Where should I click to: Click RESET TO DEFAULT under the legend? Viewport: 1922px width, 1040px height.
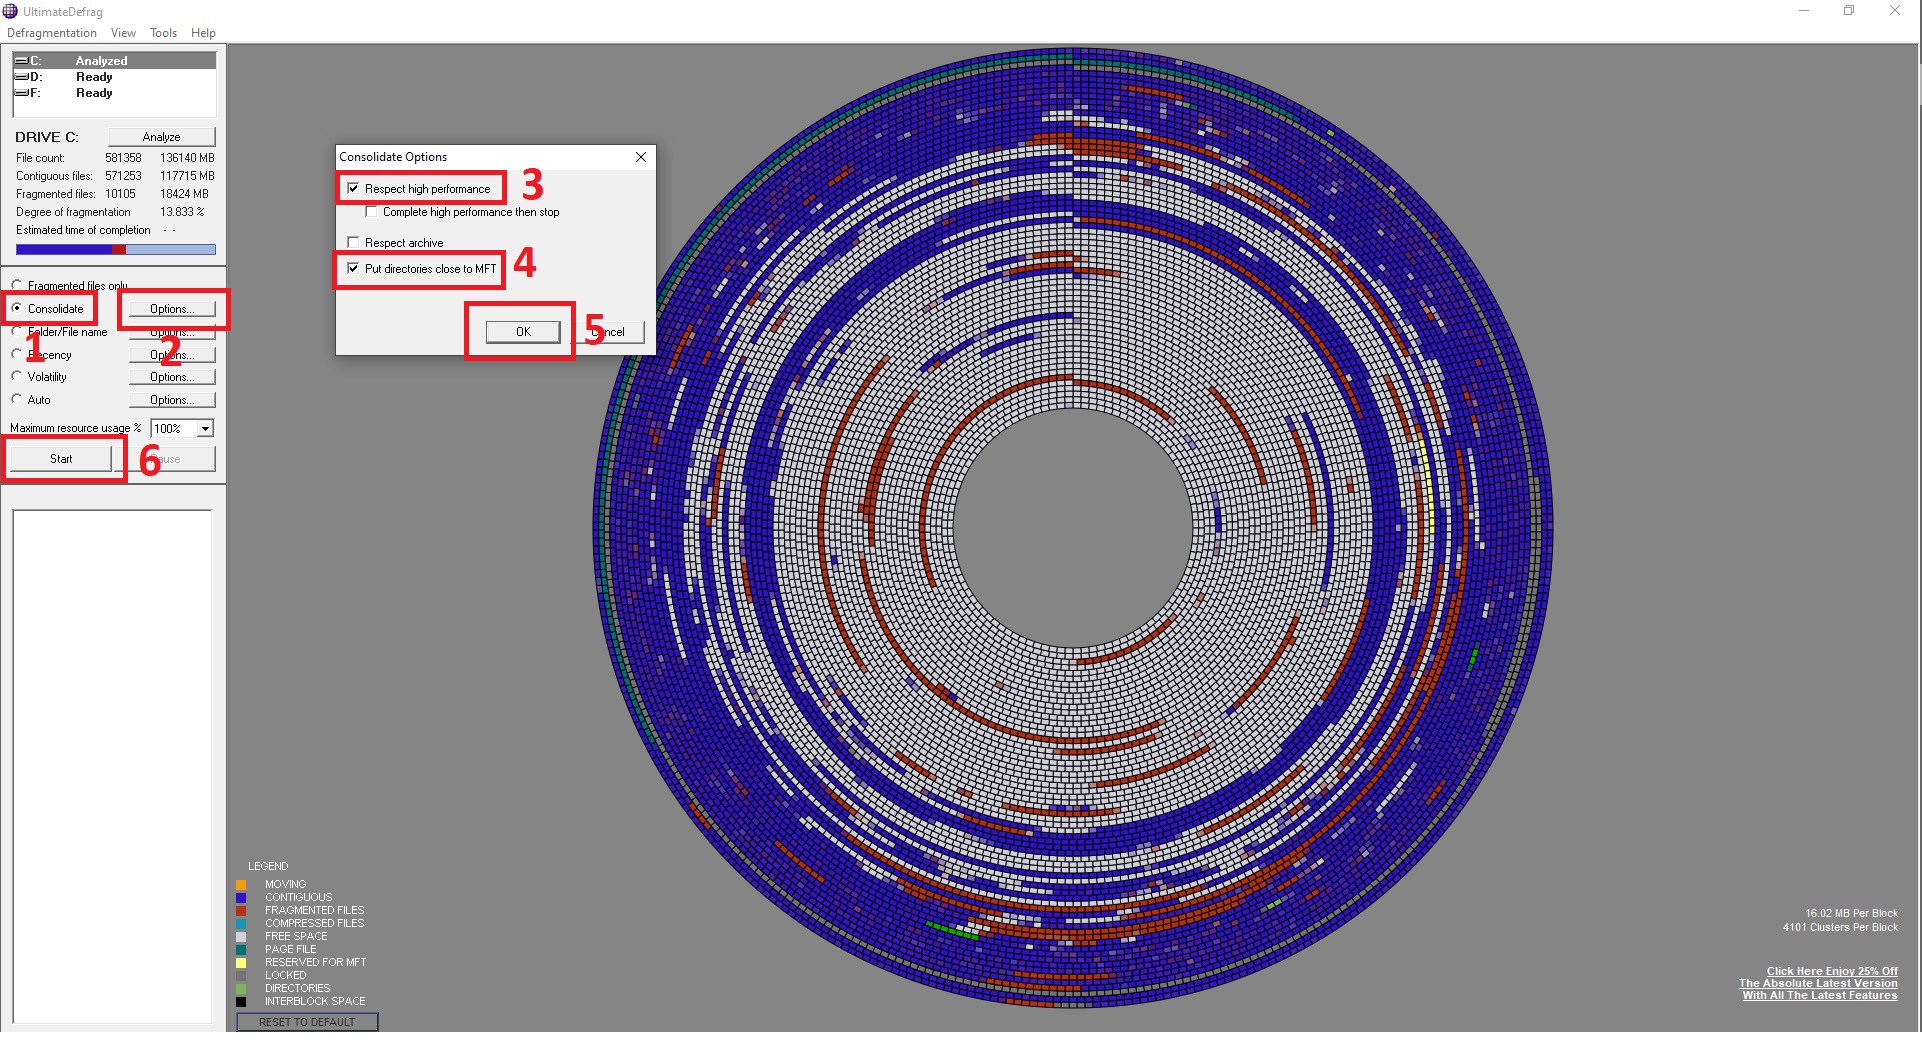pos(307,1022)
